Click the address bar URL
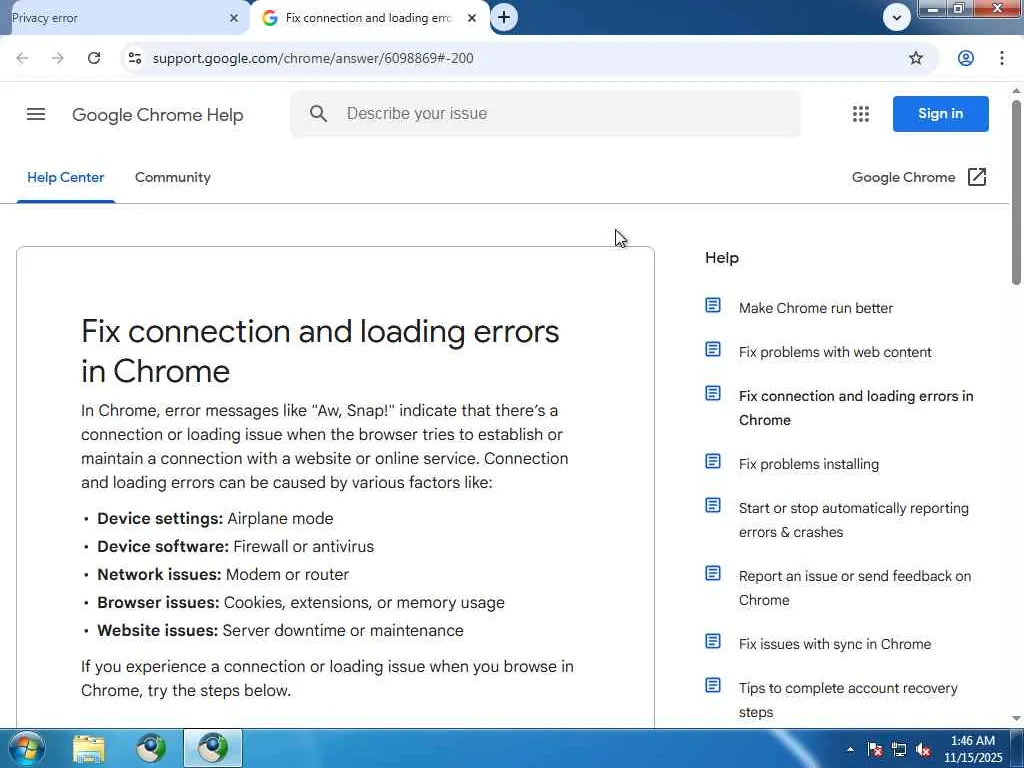The image size is (1024, 768). pos(313,58)
